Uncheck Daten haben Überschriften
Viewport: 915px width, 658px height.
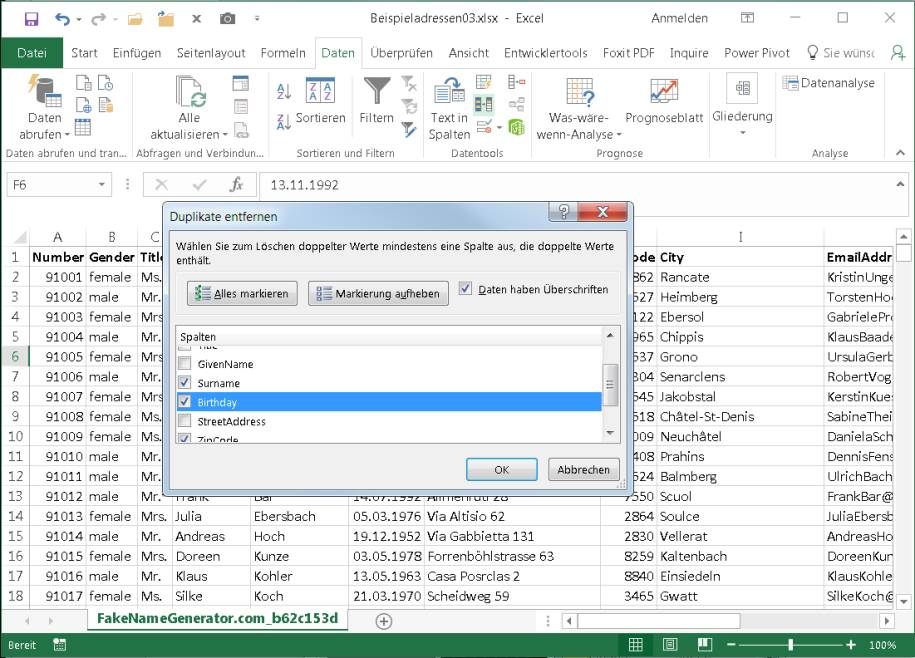pyautogui.click(x=466, y=289)
